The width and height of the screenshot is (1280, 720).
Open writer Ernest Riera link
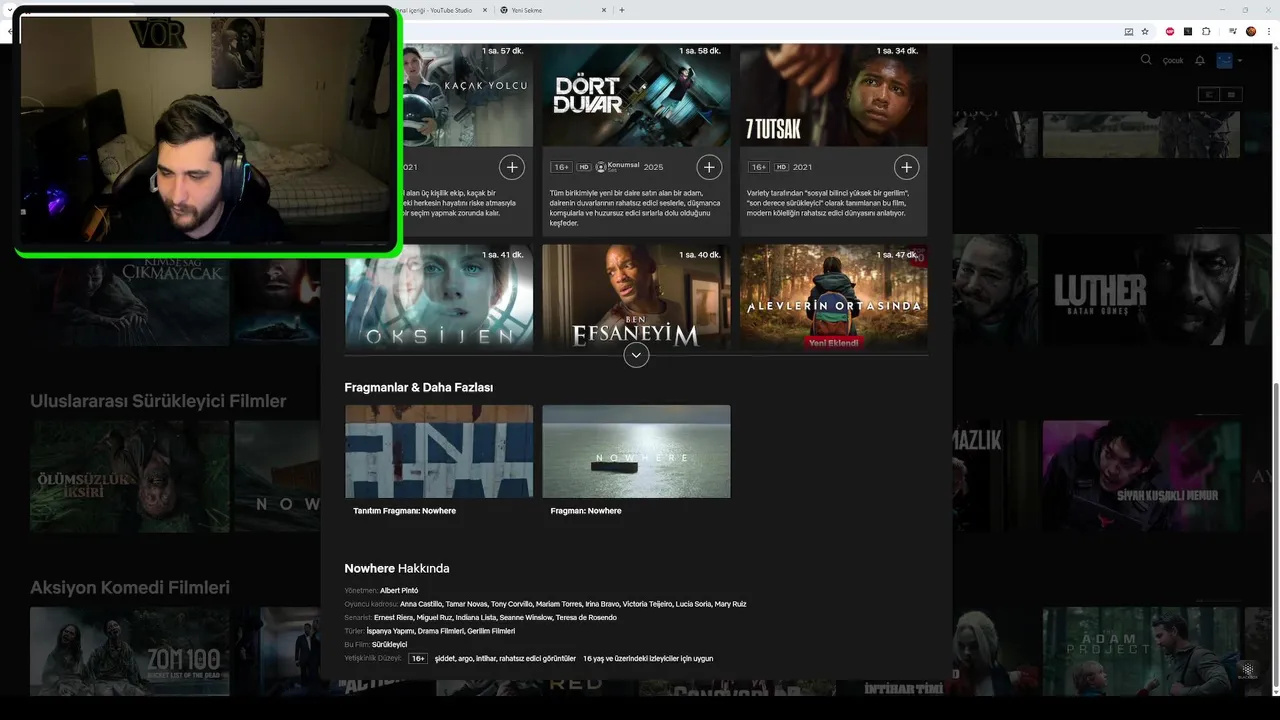pos(394,618)
